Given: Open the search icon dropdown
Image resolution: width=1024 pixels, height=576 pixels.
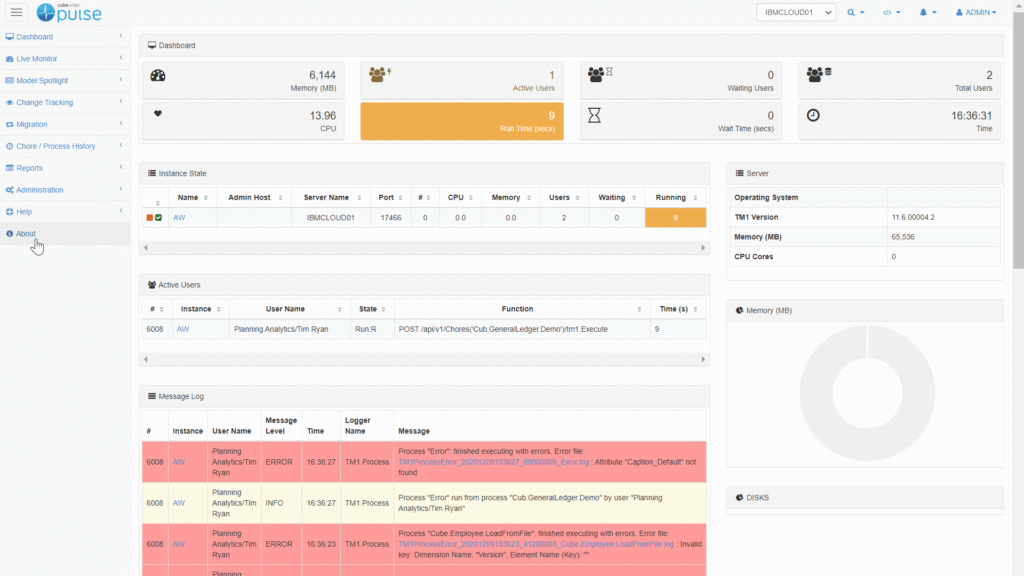Looking at the screenshot, I should [x=856, y=12].
